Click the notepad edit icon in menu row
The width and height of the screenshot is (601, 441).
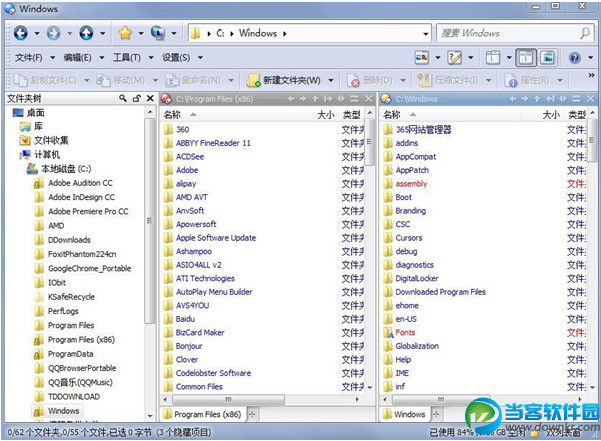coord(455,58)
